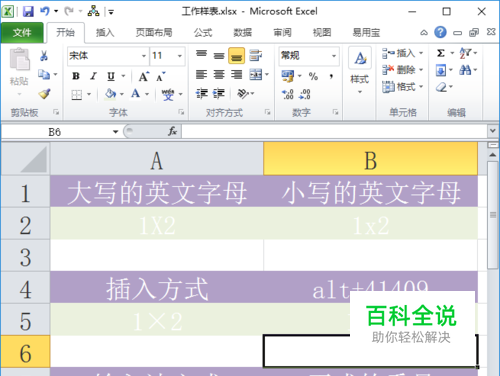Toggle bold formatting

point(76,76)
